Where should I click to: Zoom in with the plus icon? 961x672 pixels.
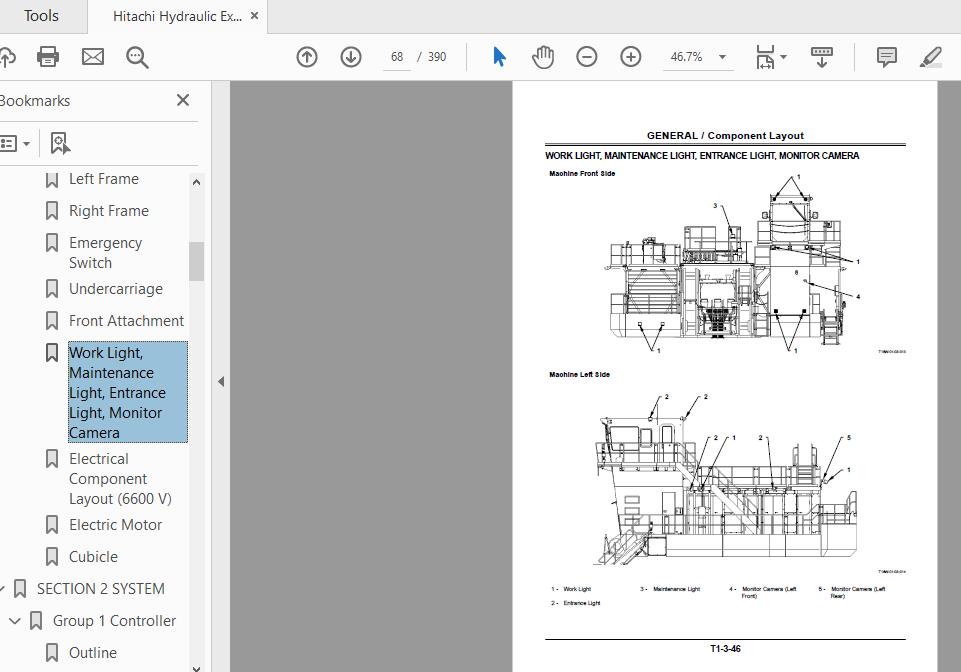[x=631, y=57]
